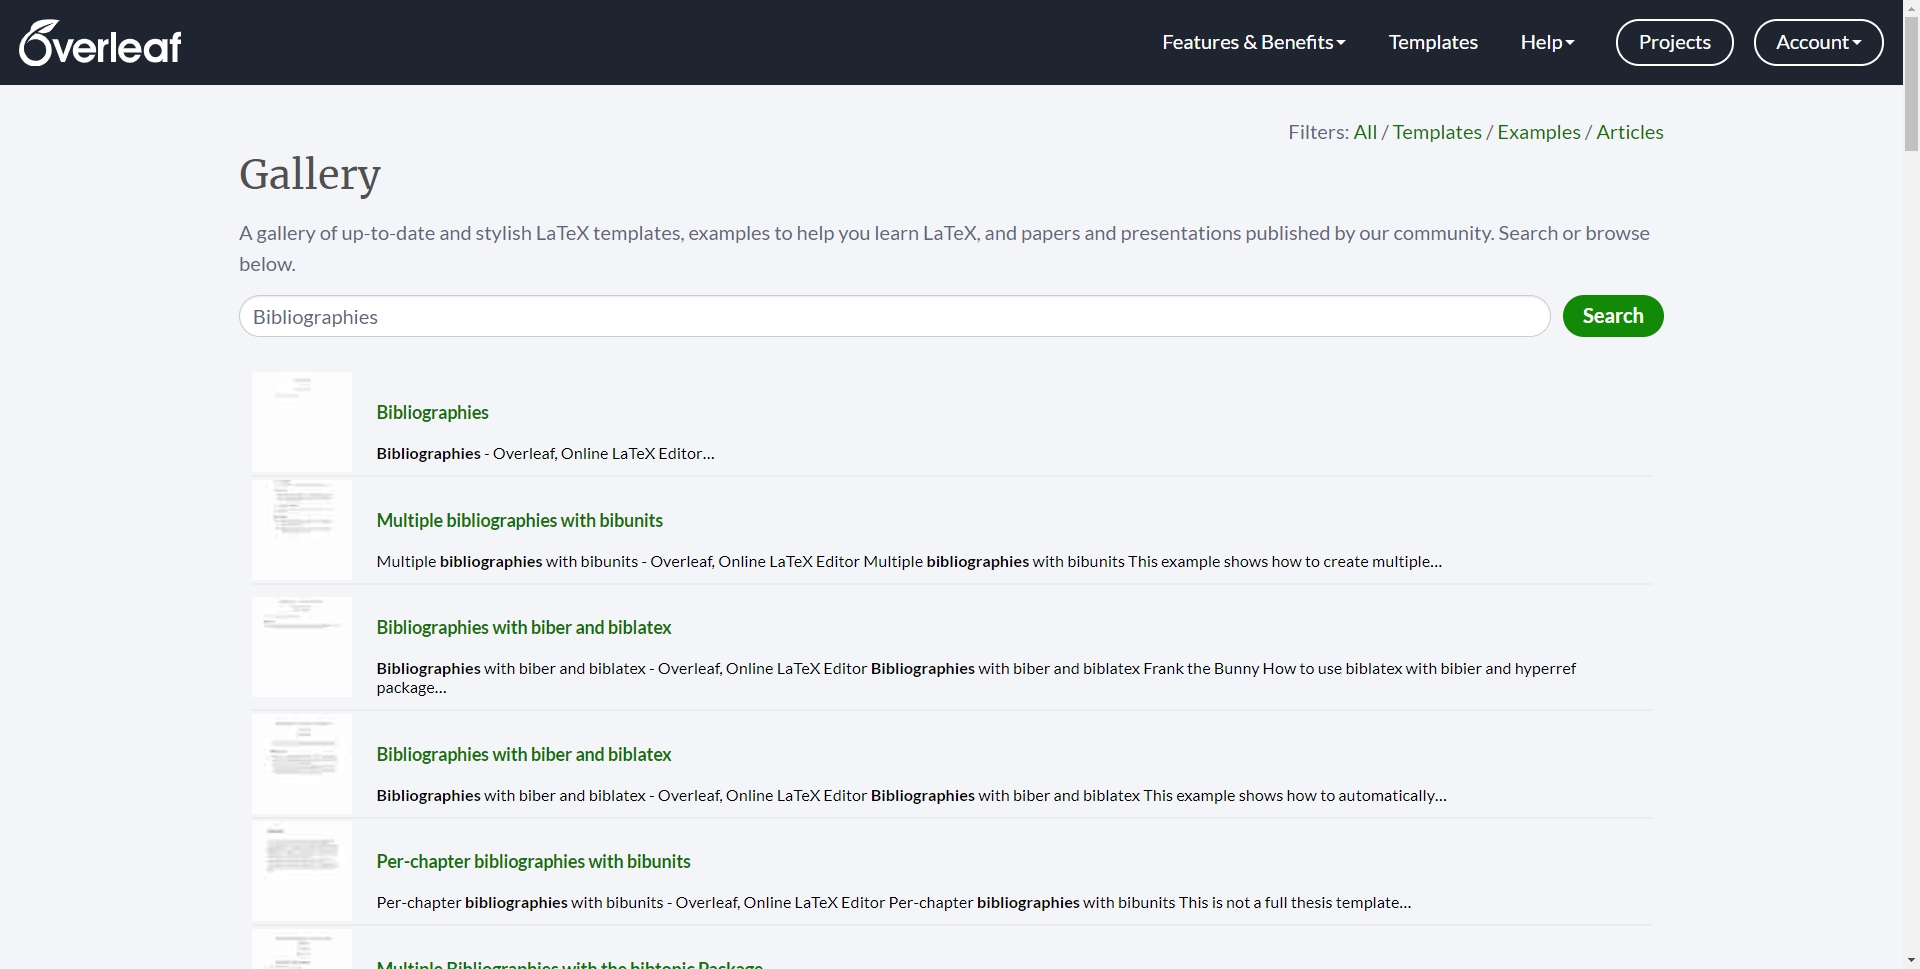Viewport: 1920px width, 969px height.
Task: Open the Features & Benefits dropdown
Action: [x=1253, y=43]
